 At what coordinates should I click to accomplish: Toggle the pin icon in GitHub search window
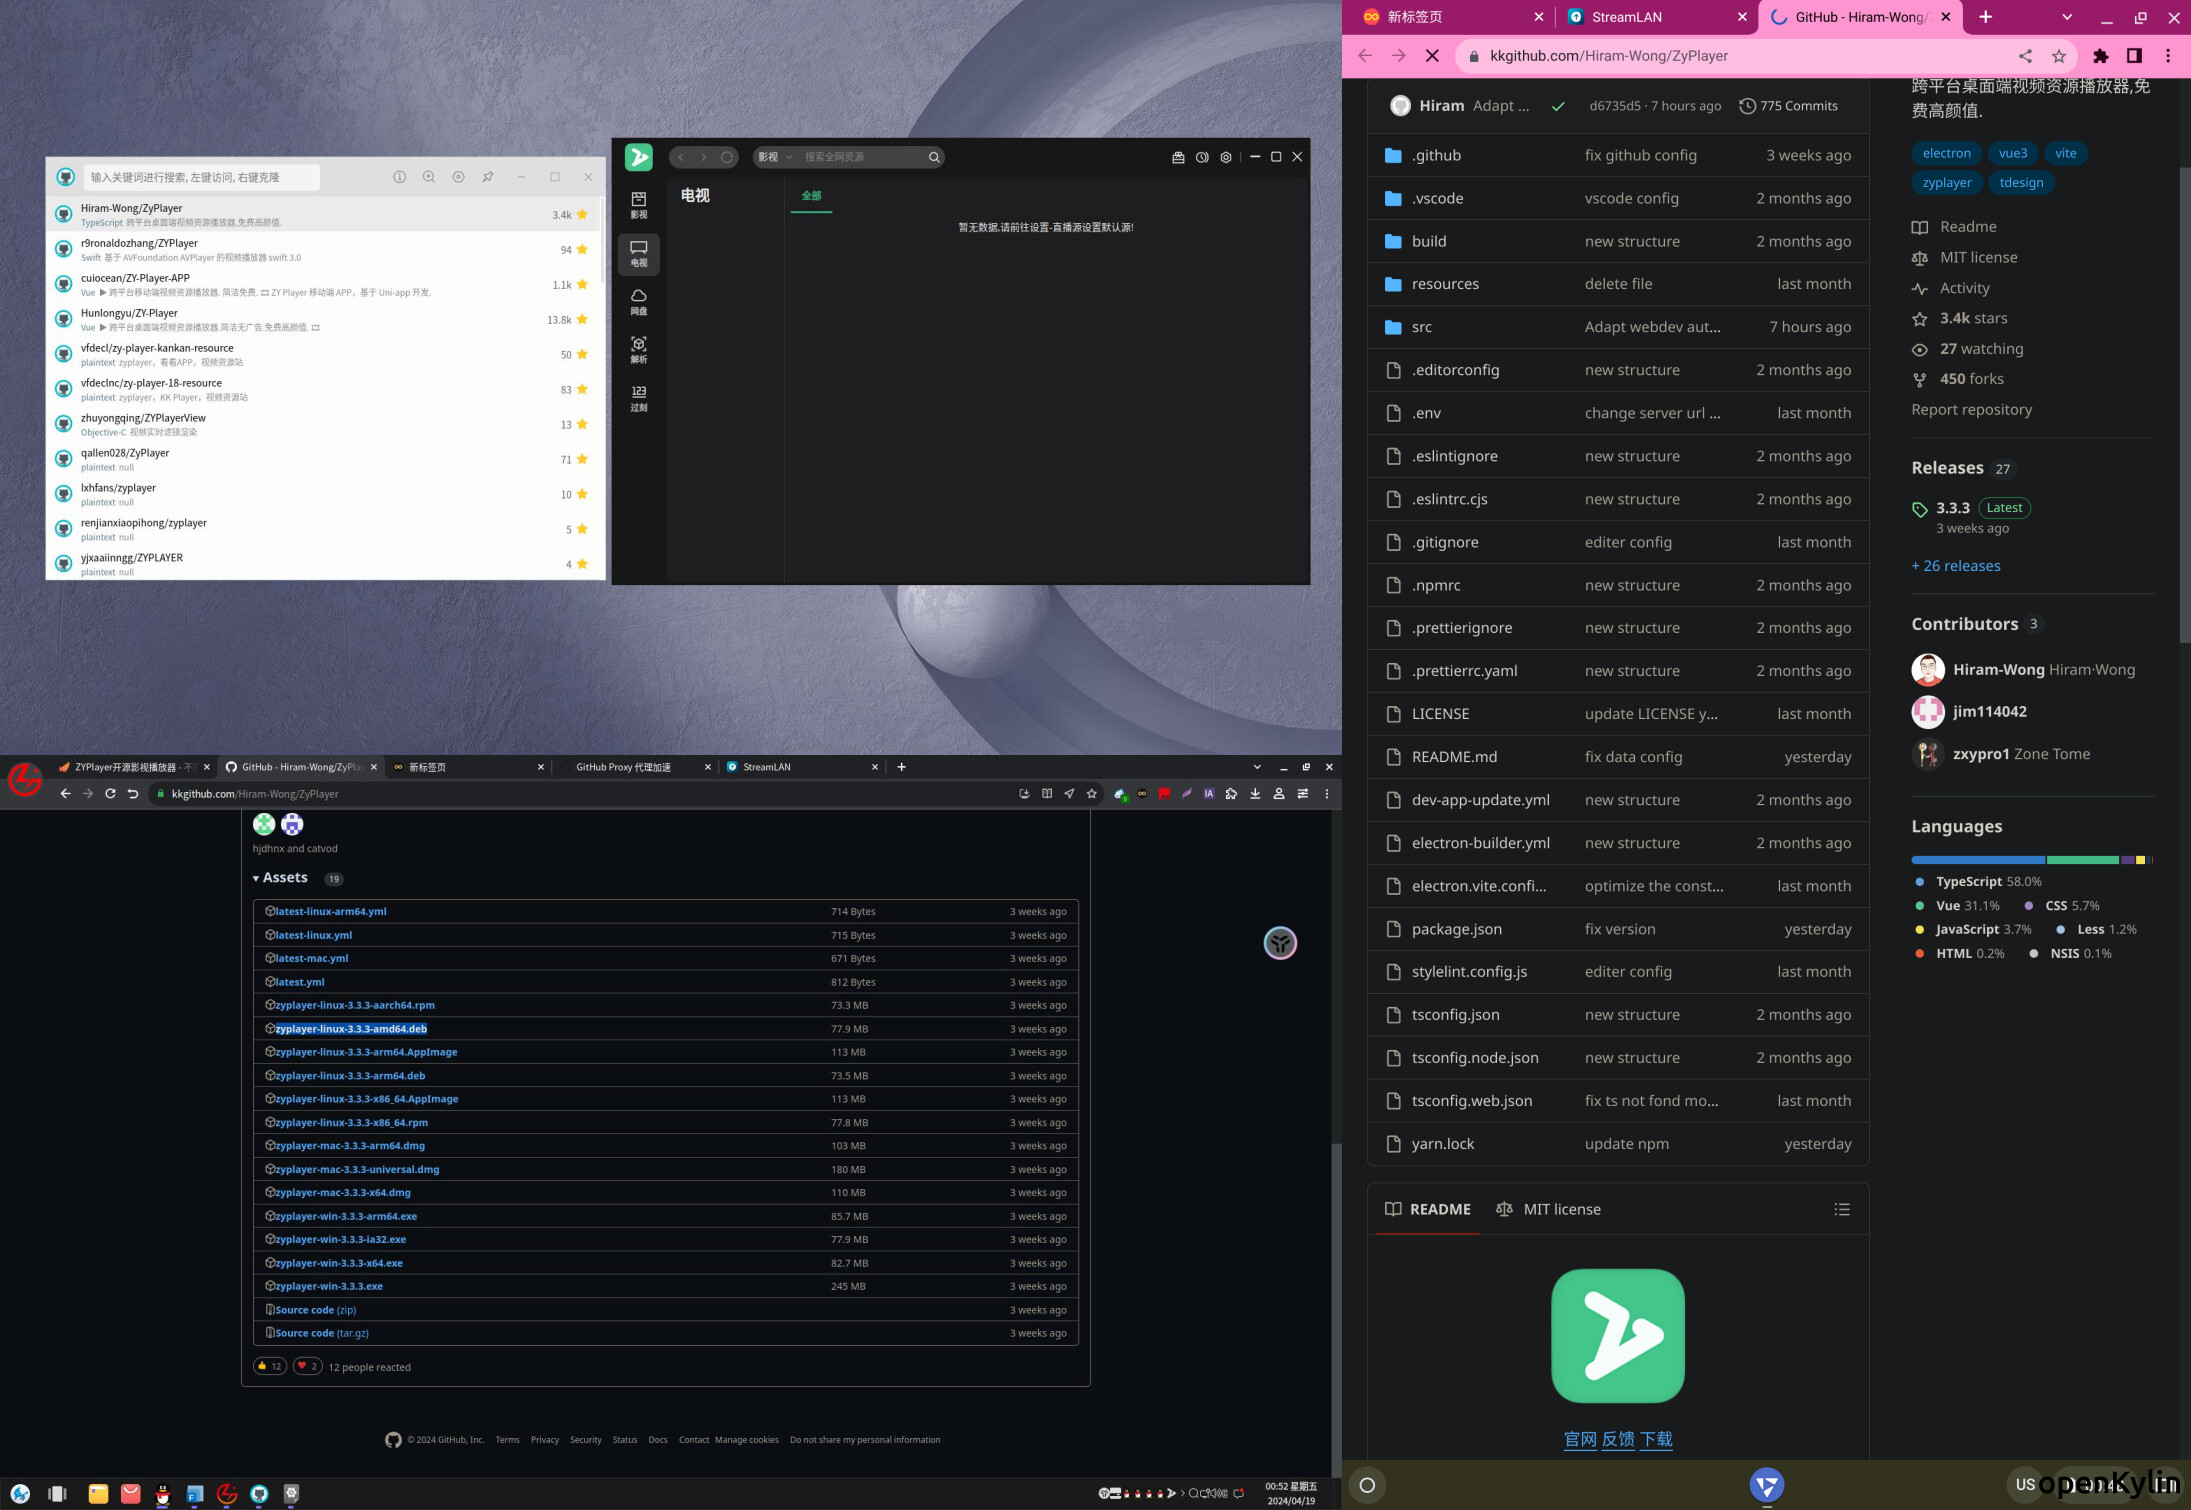pyautogui.click(x=488, y=177)
